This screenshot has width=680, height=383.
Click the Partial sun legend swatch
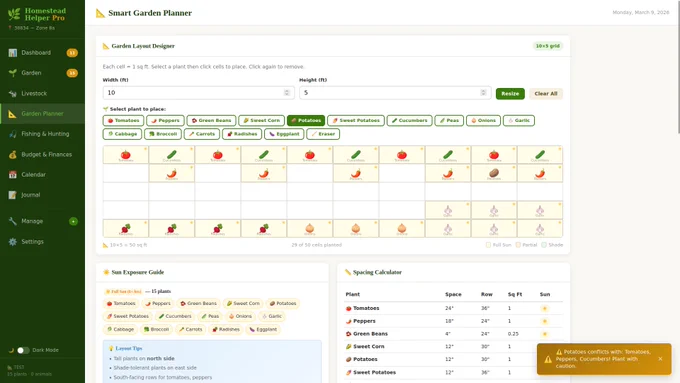click(518, 245)
